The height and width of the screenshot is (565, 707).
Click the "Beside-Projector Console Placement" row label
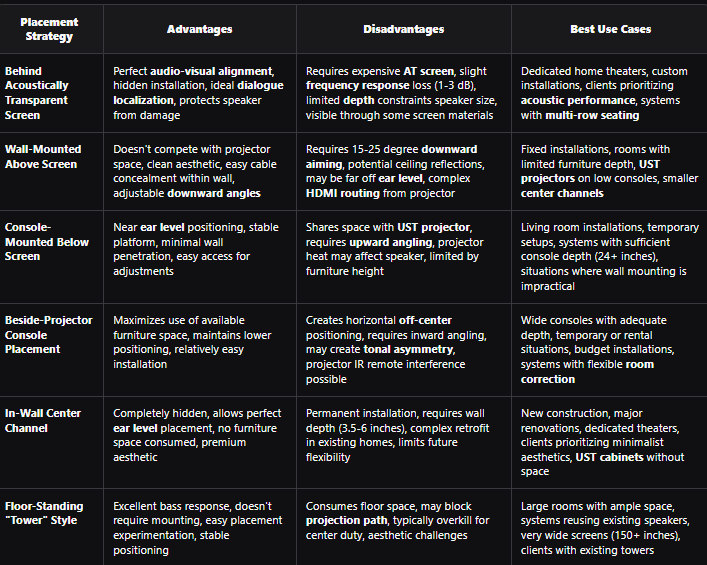point(48,335)
